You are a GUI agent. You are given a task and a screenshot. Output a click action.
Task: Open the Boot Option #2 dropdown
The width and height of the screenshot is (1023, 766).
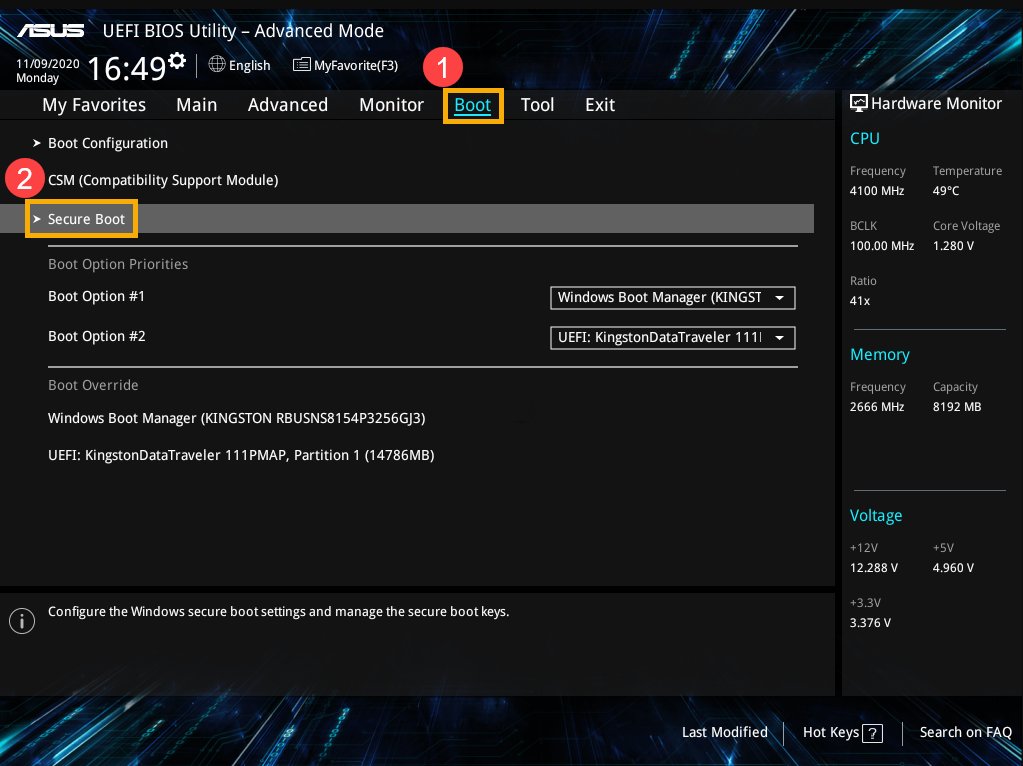pyautogui.click(x=672, y=337)
